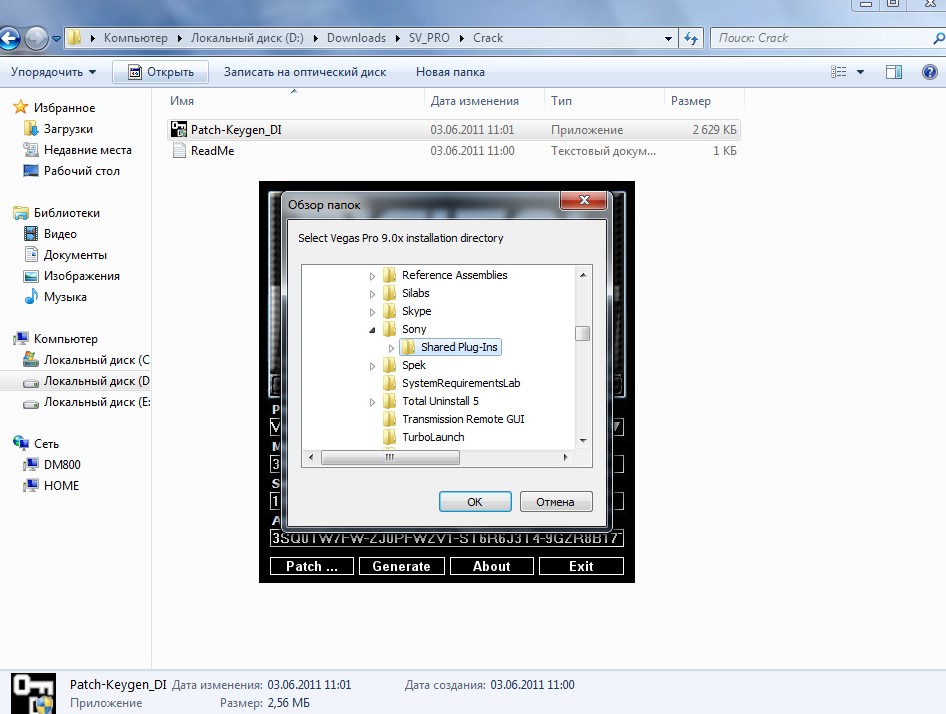This screenshot has height=714, width=946.
Task: Expand the Silabs folder arrow
Action: point(372,294)
